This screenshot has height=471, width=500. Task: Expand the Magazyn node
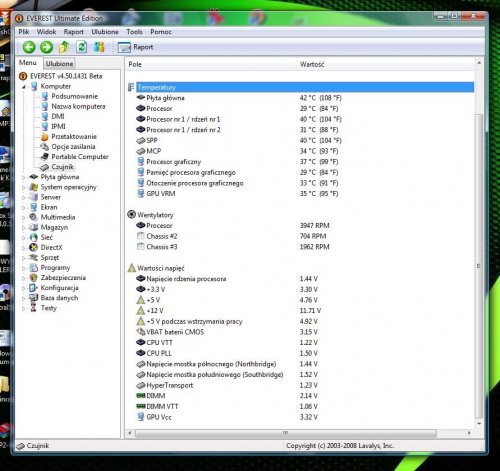coord(24,228)
